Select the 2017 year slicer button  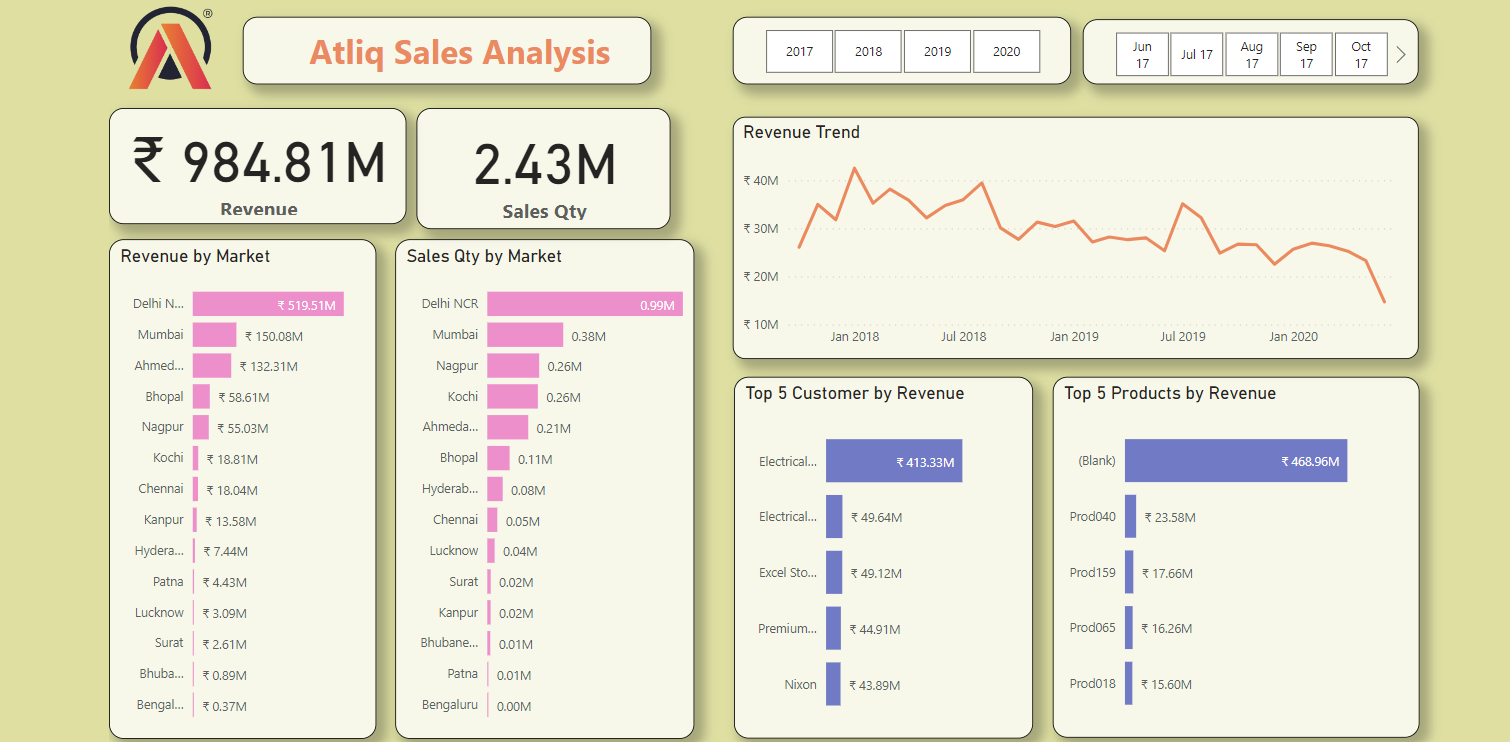point(799,51)
